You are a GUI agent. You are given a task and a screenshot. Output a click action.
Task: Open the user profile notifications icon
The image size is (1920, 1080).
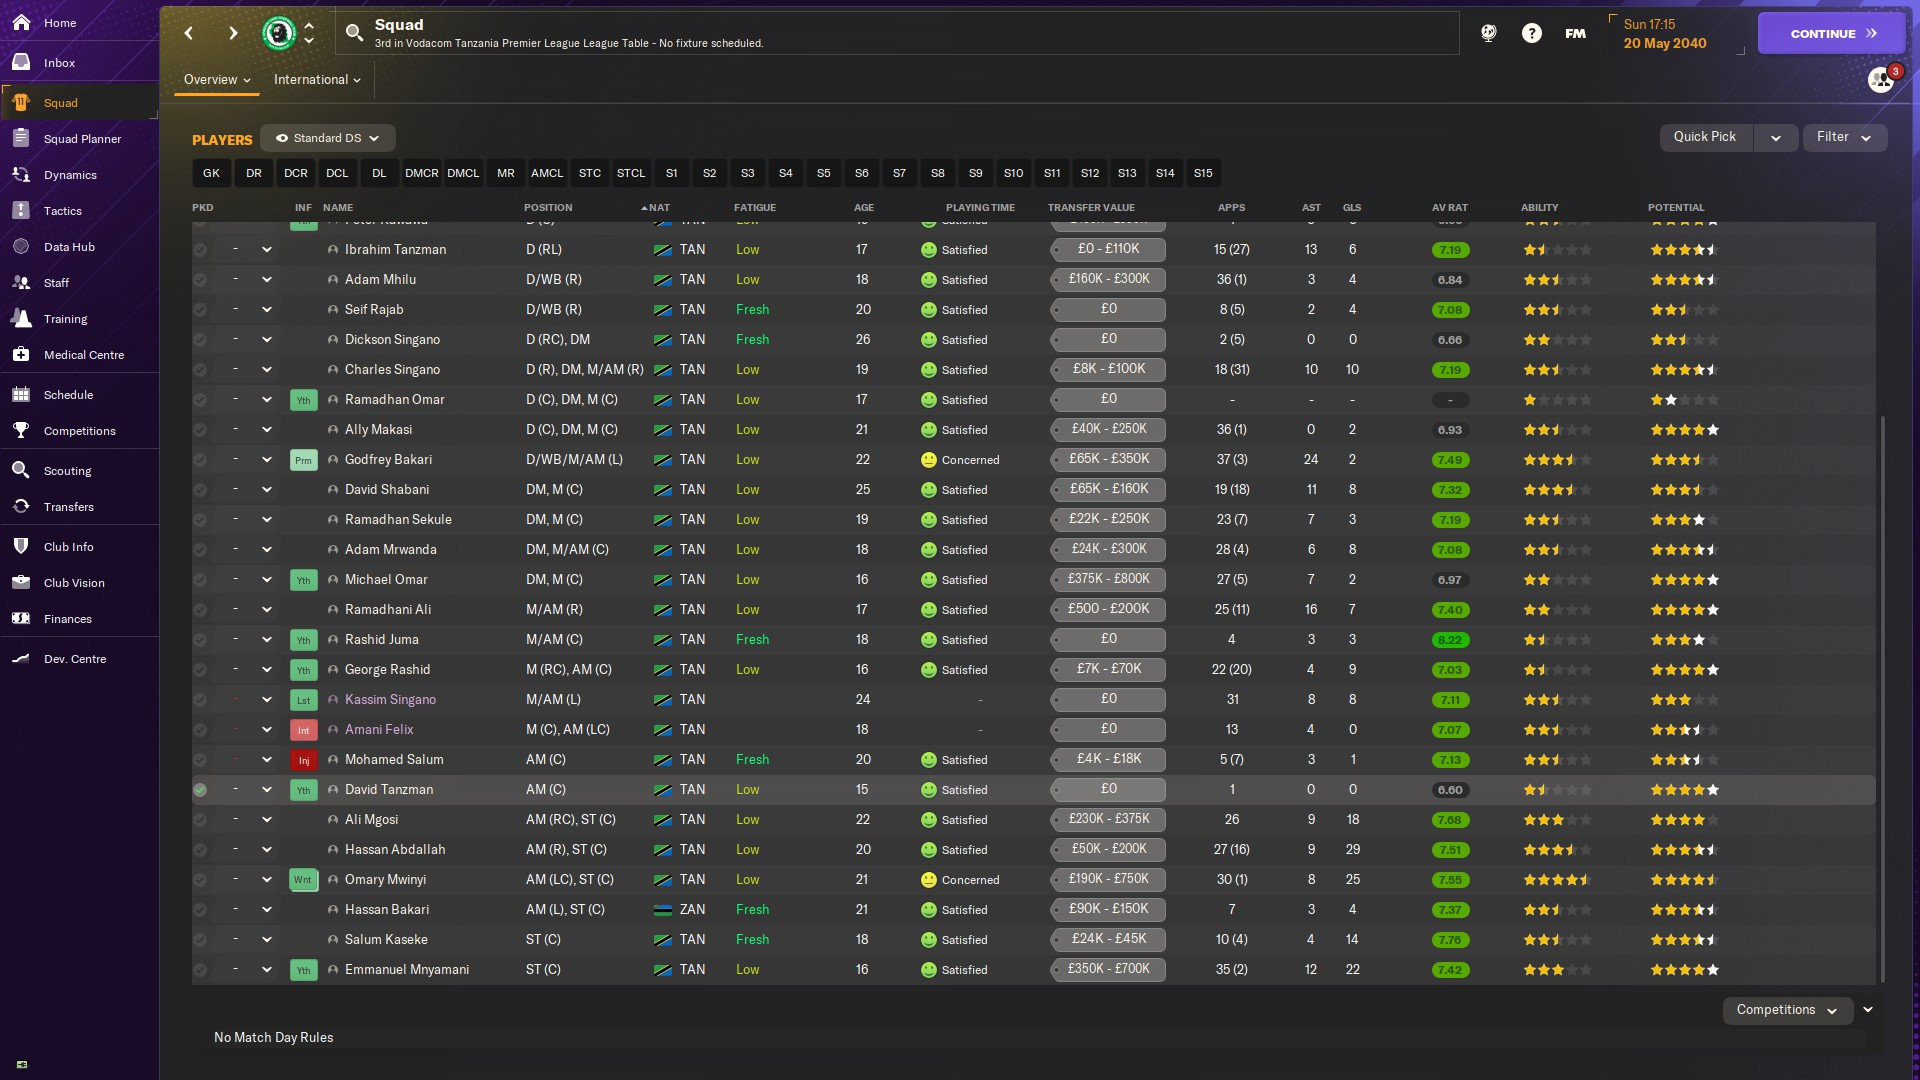tap(1881, 79)
